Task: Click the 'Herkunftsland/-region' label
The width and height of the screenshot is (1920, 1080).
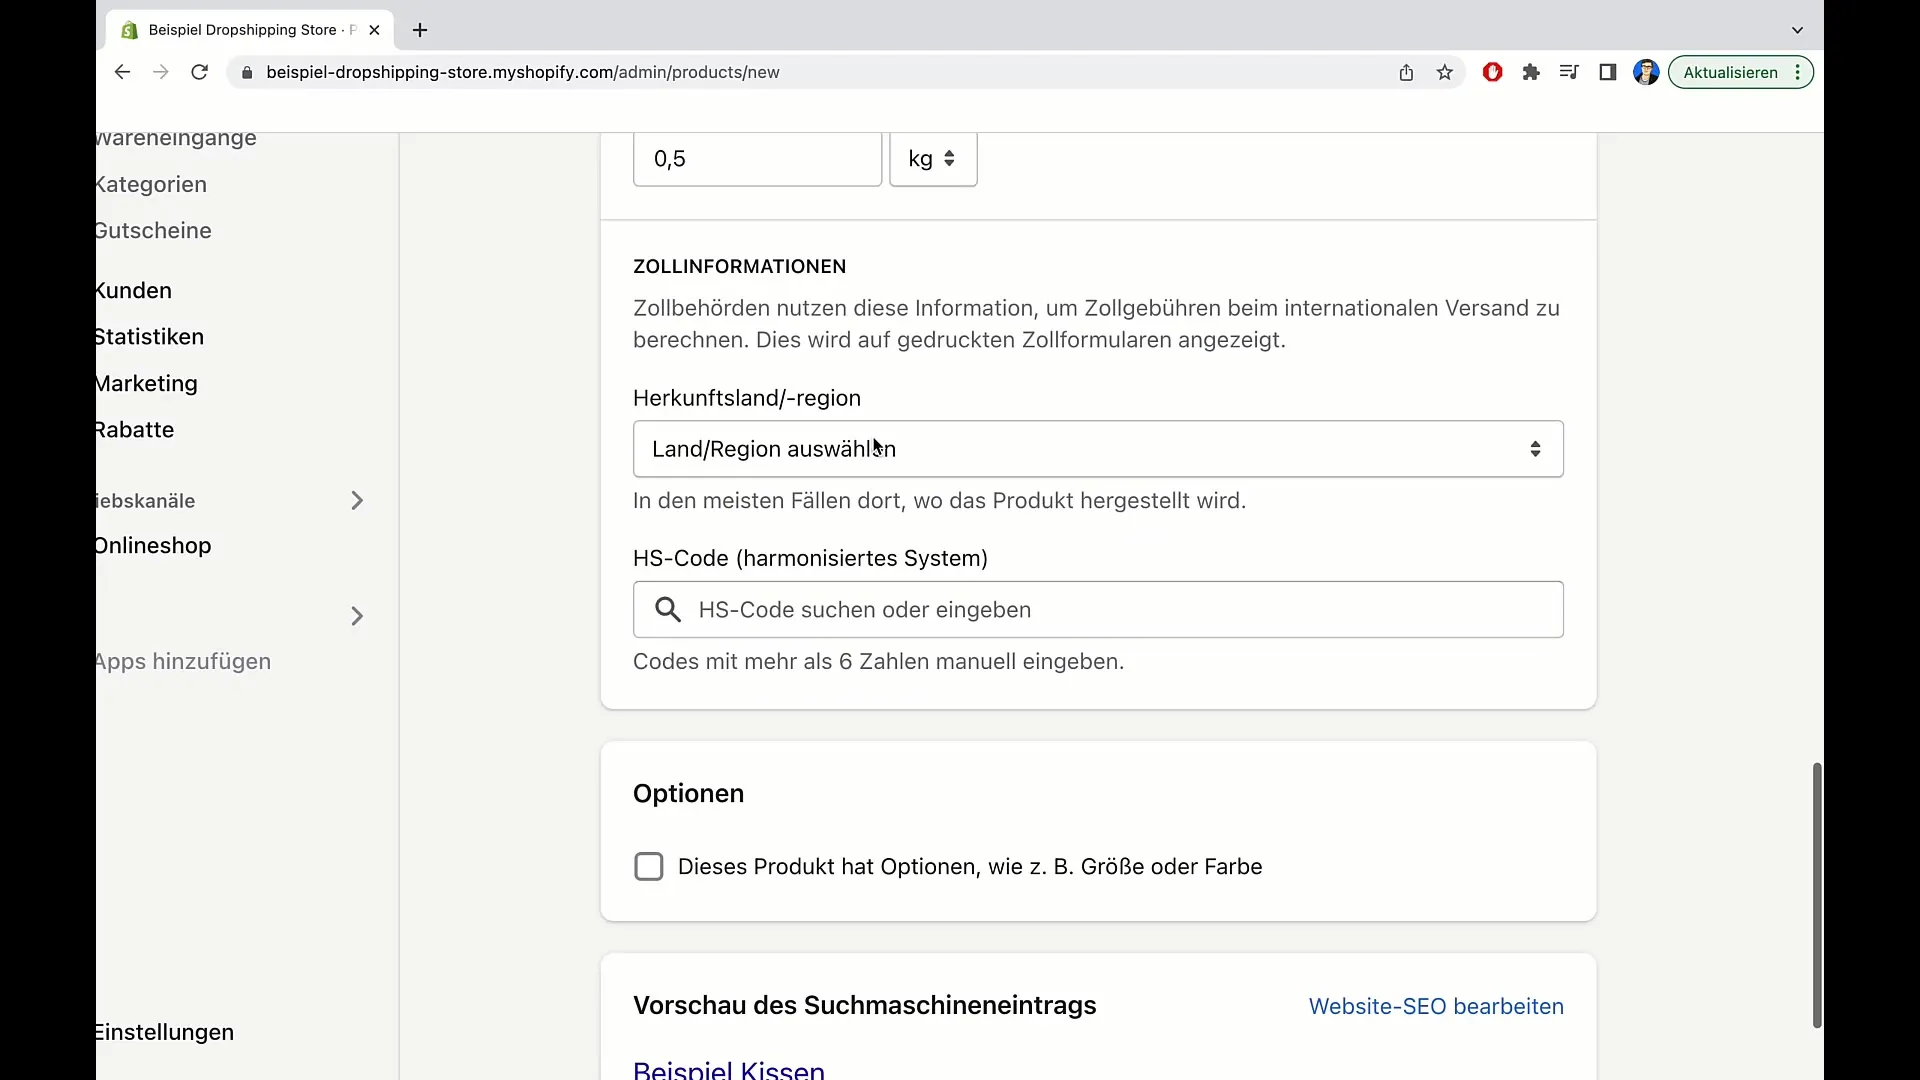Action: (x=746, y=398)
